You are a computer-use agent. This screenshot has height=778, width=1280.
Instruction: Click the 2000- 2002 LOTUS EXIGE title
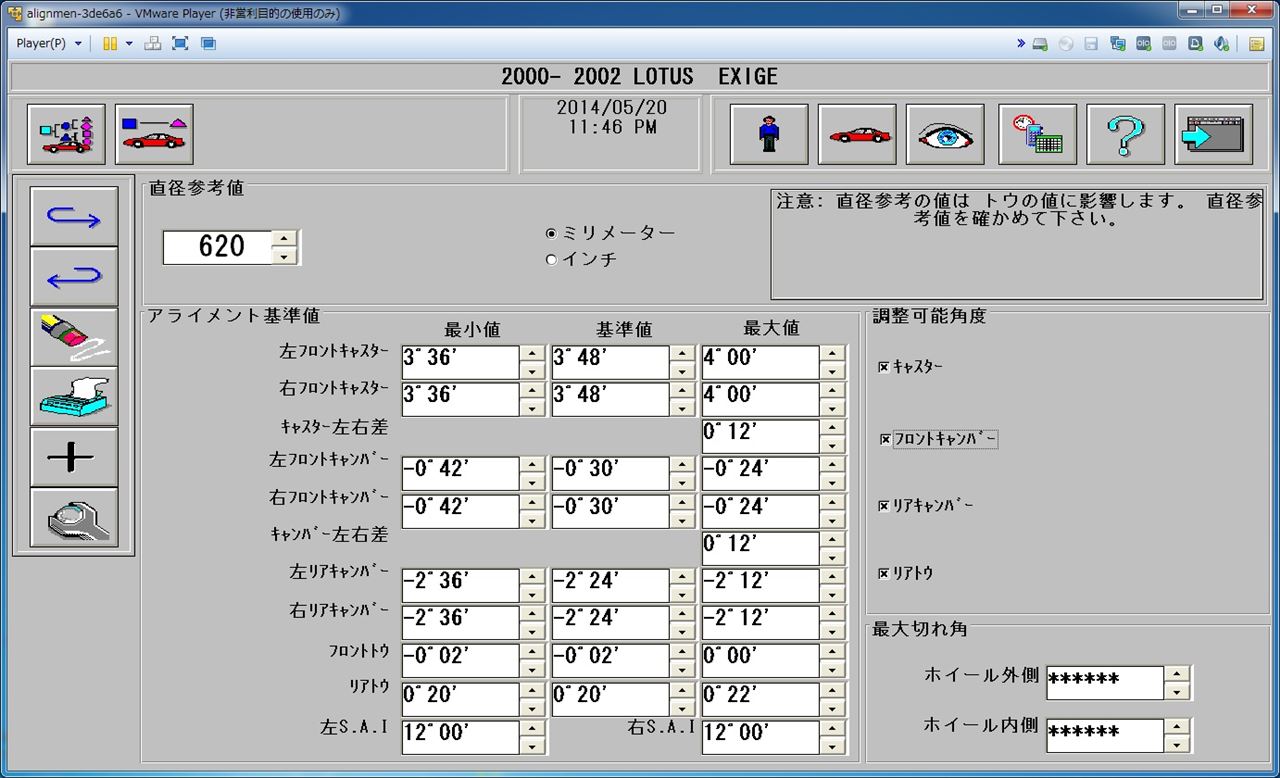coord(639,77)
